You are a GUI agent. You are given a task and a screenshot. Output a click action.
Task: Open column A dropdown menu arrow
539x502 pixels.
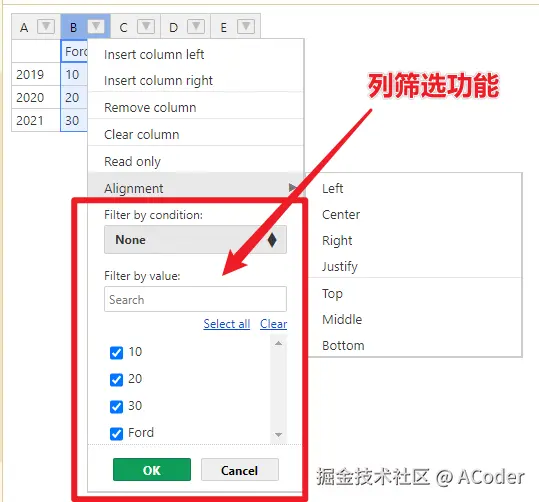(x=46, y=26)
